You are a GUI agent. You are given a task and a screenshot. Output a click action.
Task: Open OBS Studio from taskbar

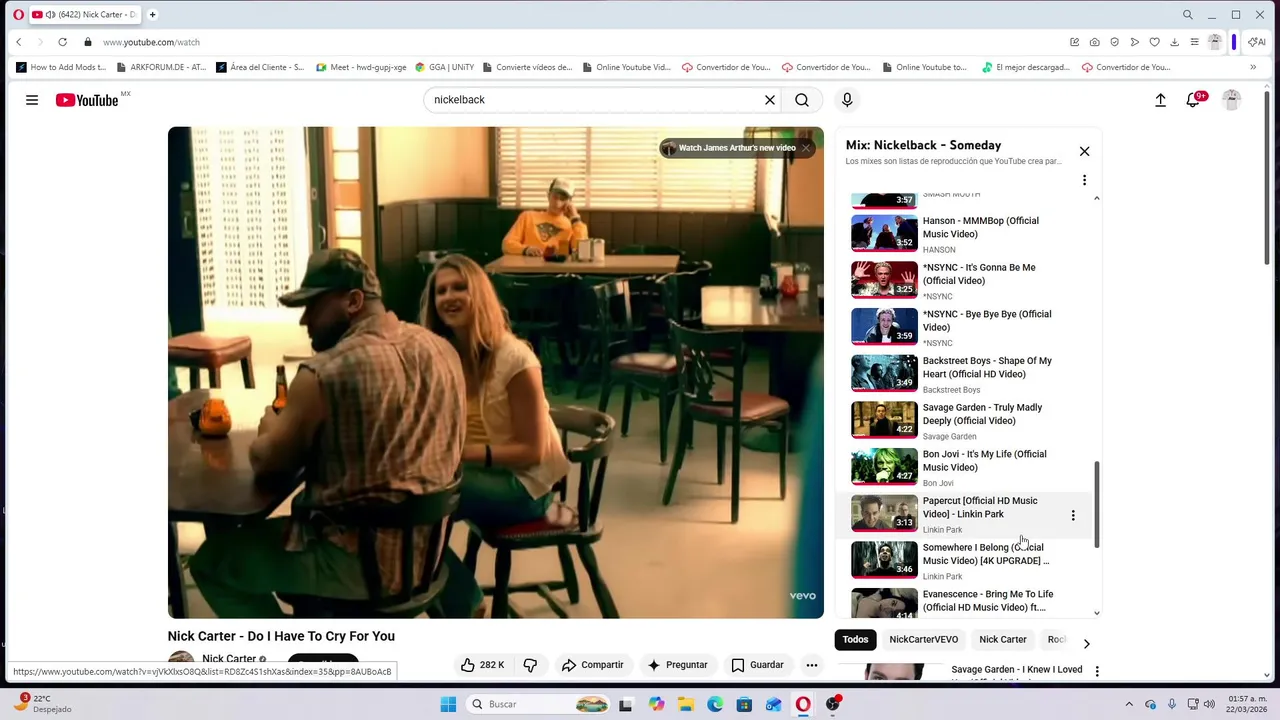(833, 705)
